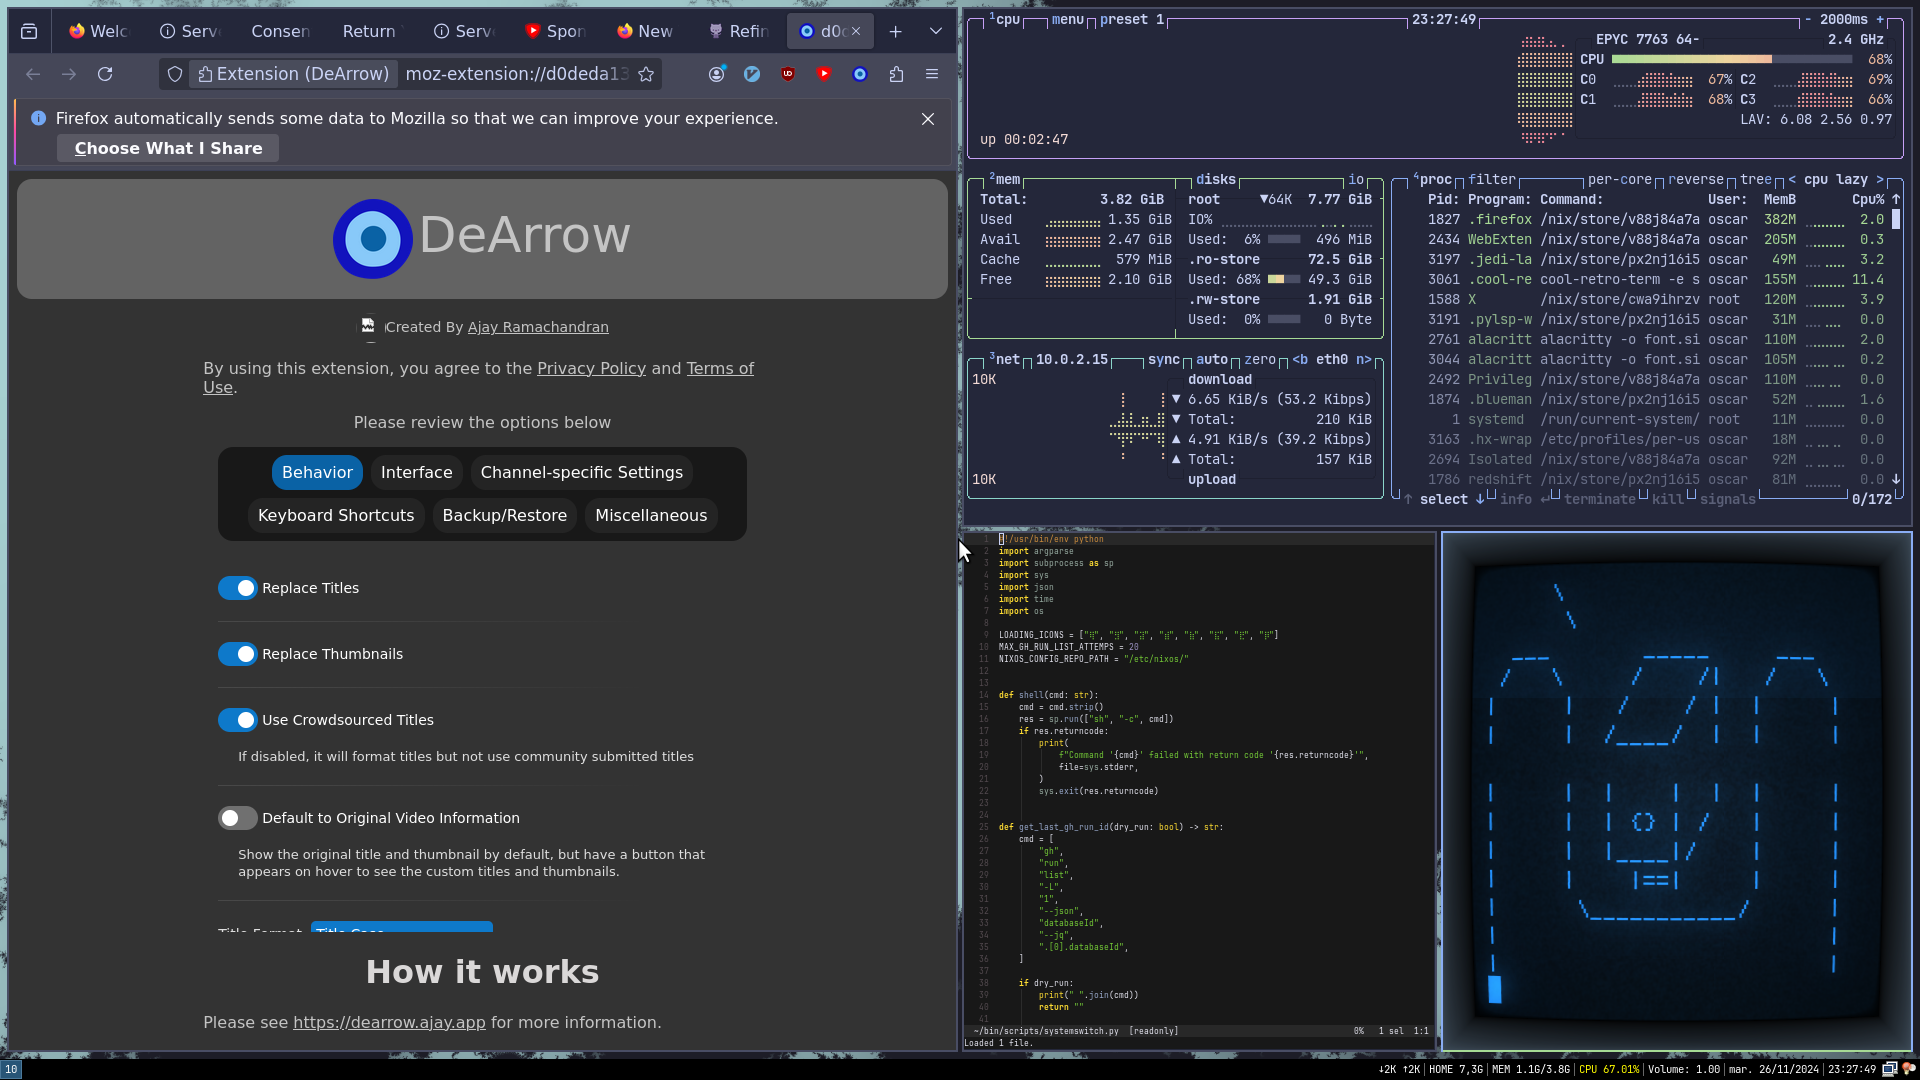Click the tracking protection shield icon
This screenshot has height=1080, width=1920.
click(x=175, y=74)
